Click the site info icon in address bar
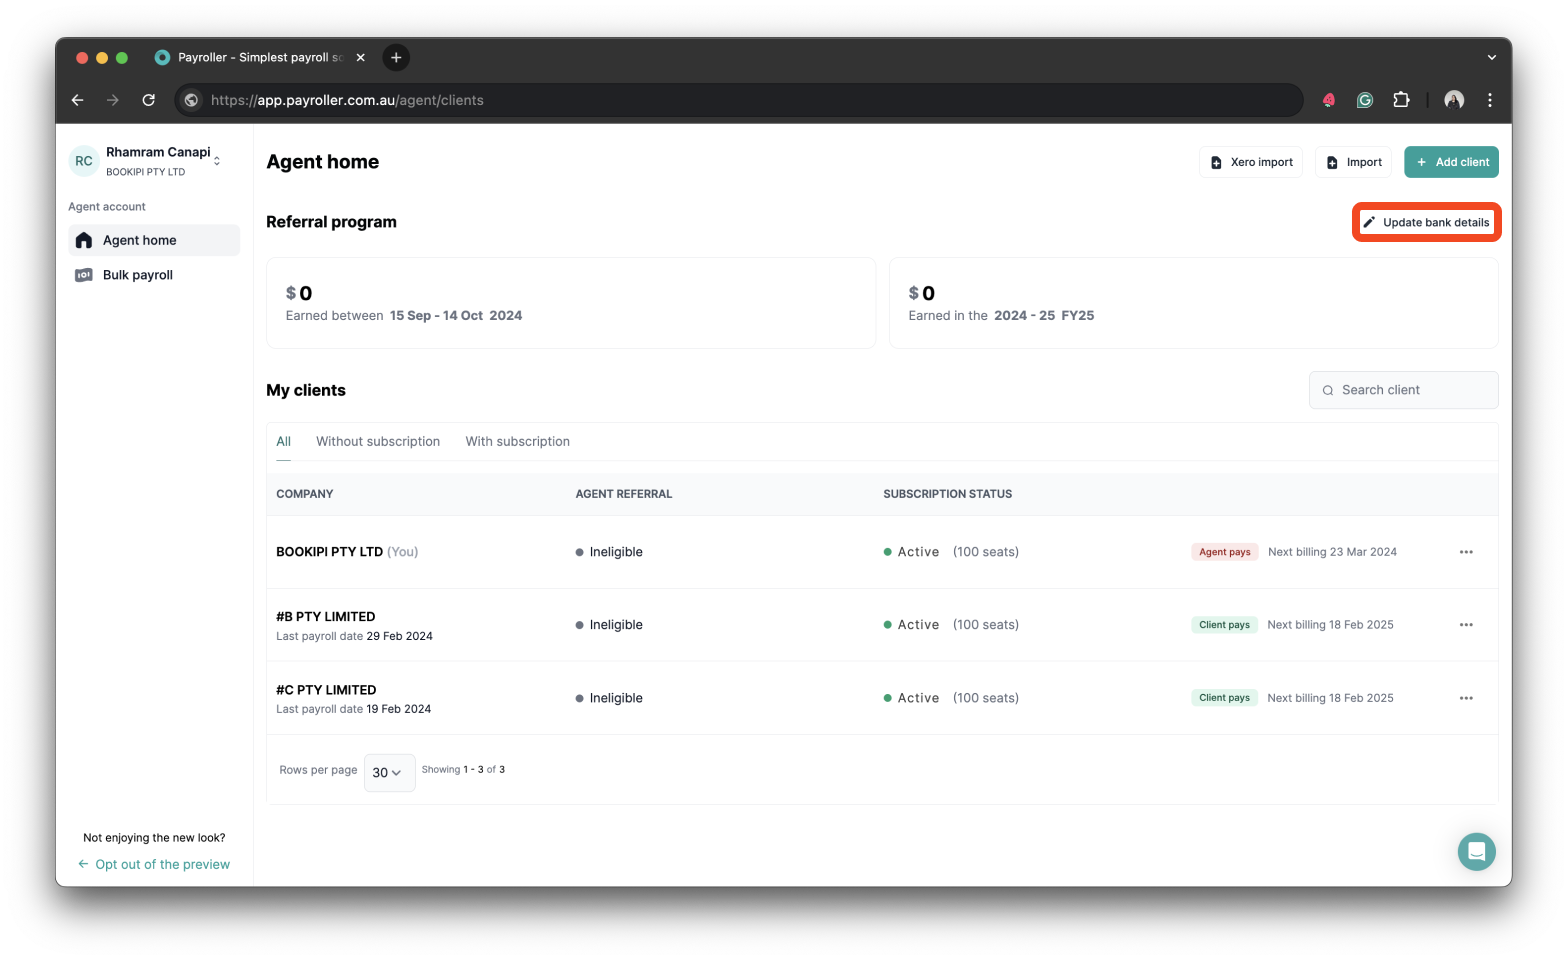Viewport: 1568px width, 960px height. [x=191, y=100]
